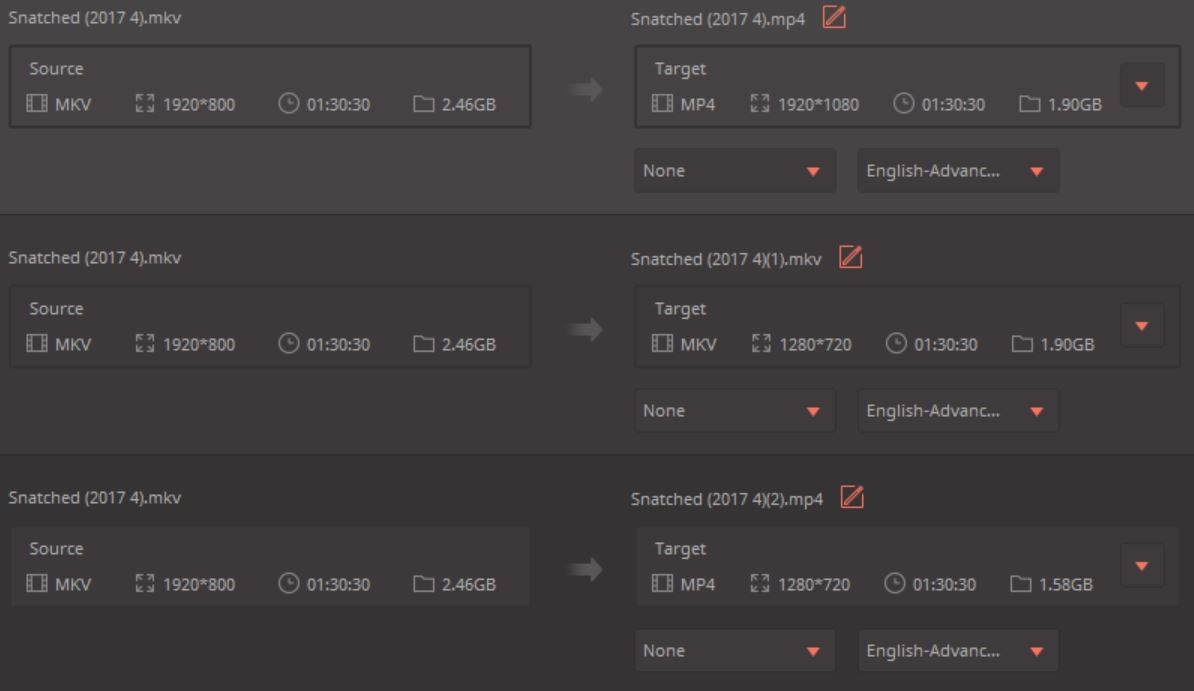This screenshot has width=1194, height=691.
Task: Open target format dropdown for 1.58GB MP4
Action: [1142, 566]
